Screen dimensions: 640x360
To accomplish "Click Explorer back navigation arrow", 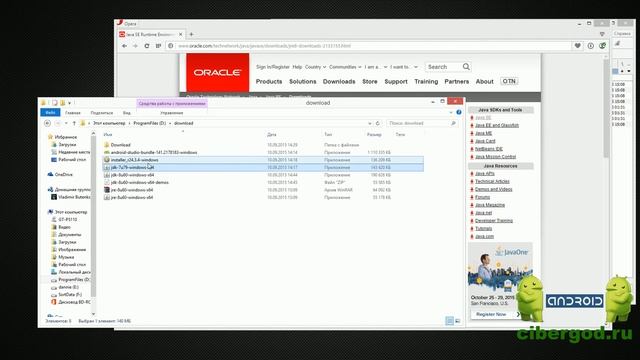I will pos(47,123).
